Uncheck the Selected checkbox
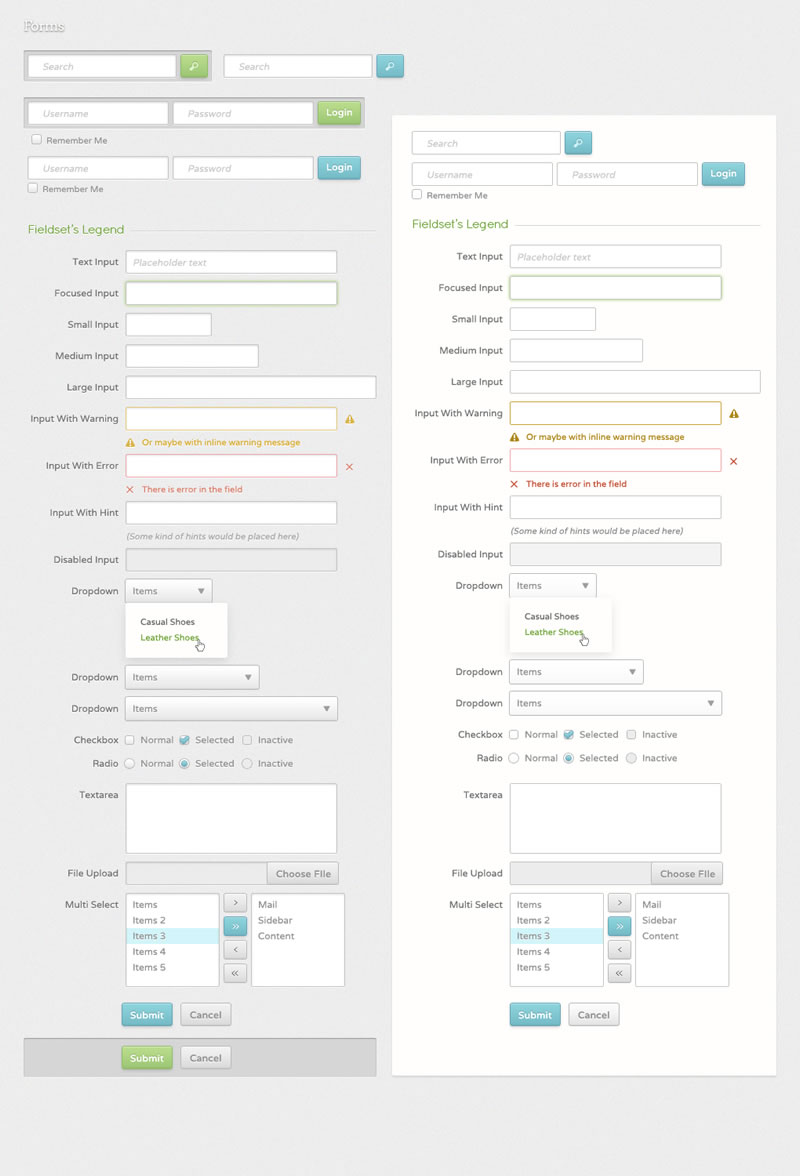The height and width of the screenshot is (1176, 800). tap(185, 739)
